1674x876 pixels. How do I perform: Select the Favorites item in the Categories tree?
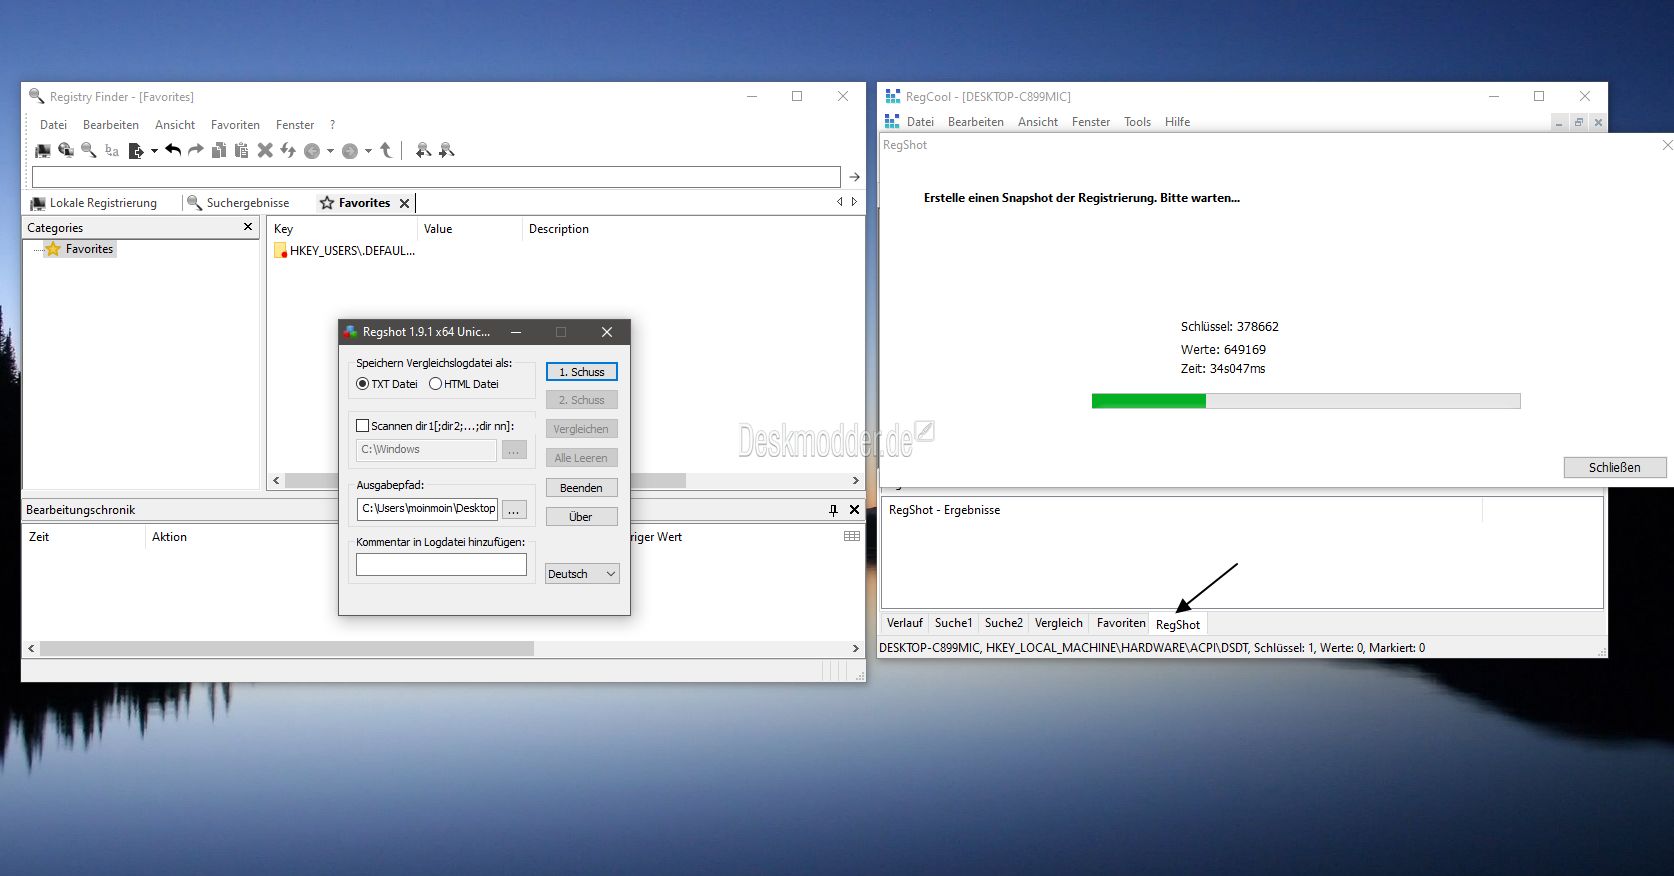click(80, 249)
